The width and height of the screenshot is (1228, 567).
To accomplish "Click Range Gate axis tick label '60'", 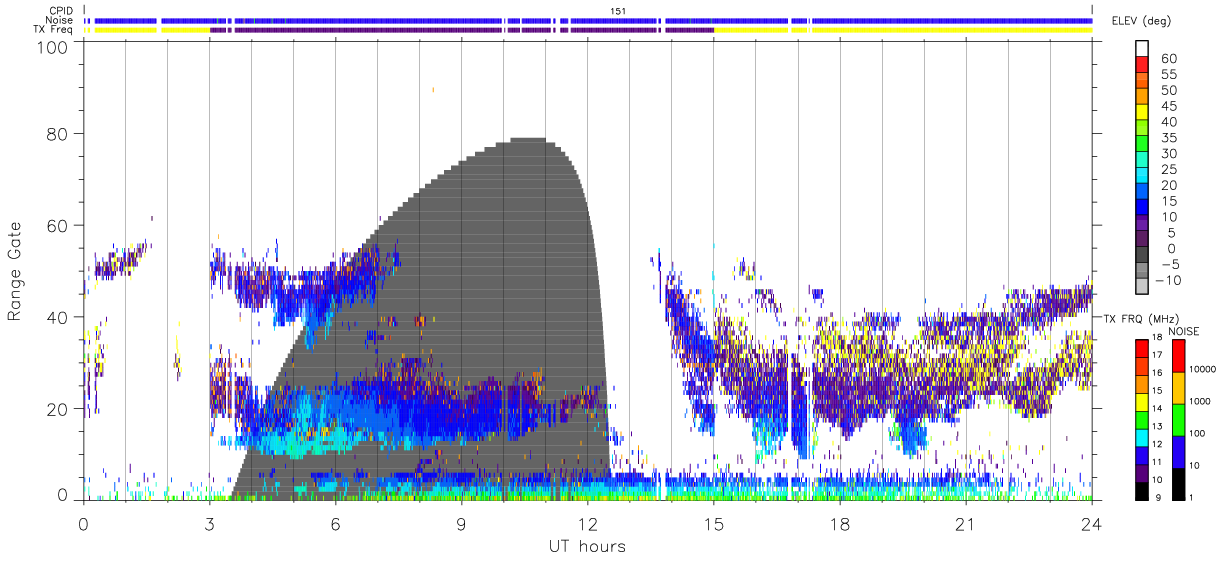I will [x=58, y=225].
